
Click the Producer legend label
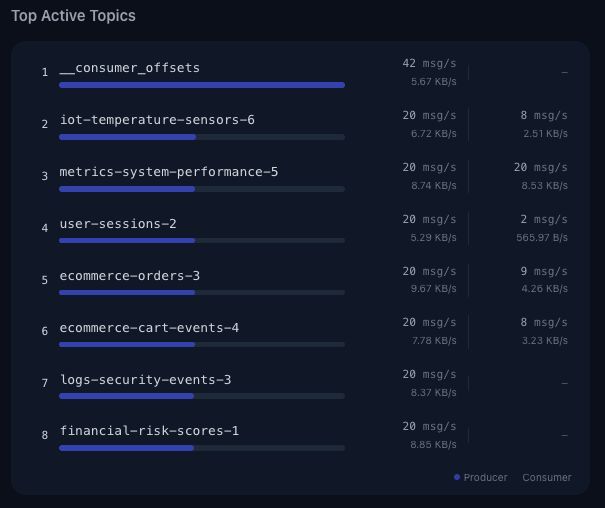(x=485, y=478)
